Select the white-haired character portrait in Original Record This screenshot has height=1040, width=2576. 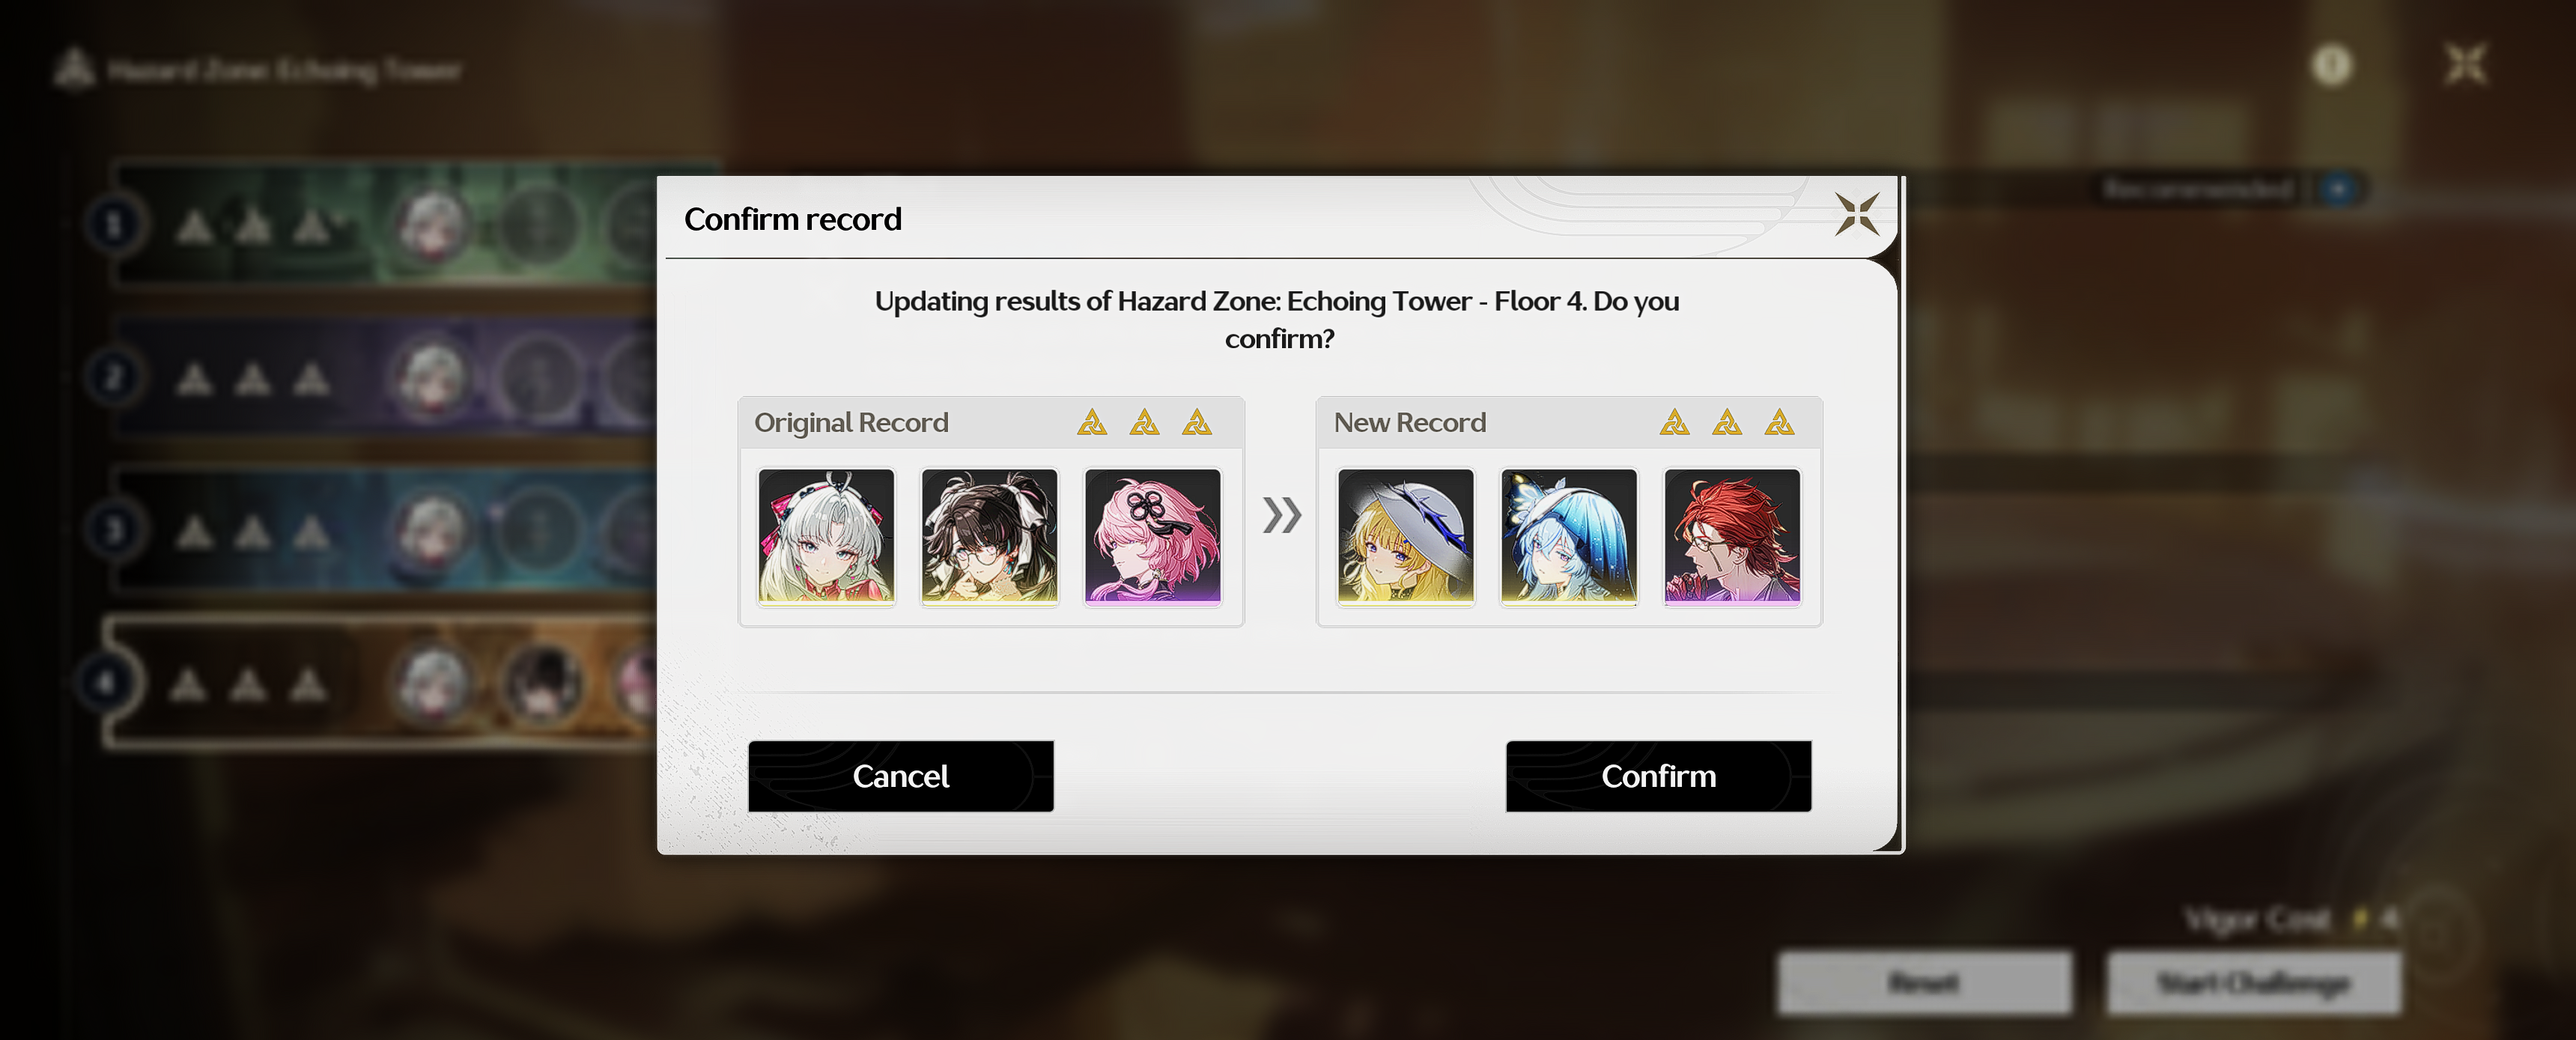click(x=826, y=537)
